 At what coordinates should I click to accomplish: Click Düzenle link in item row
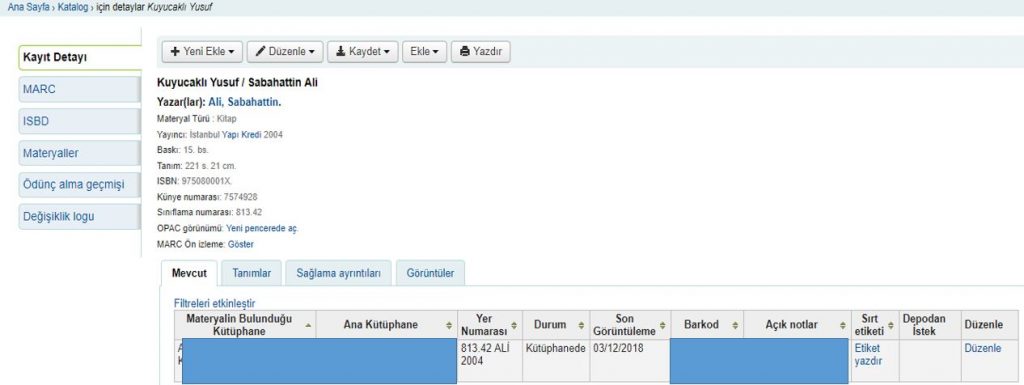coord(982,348)
